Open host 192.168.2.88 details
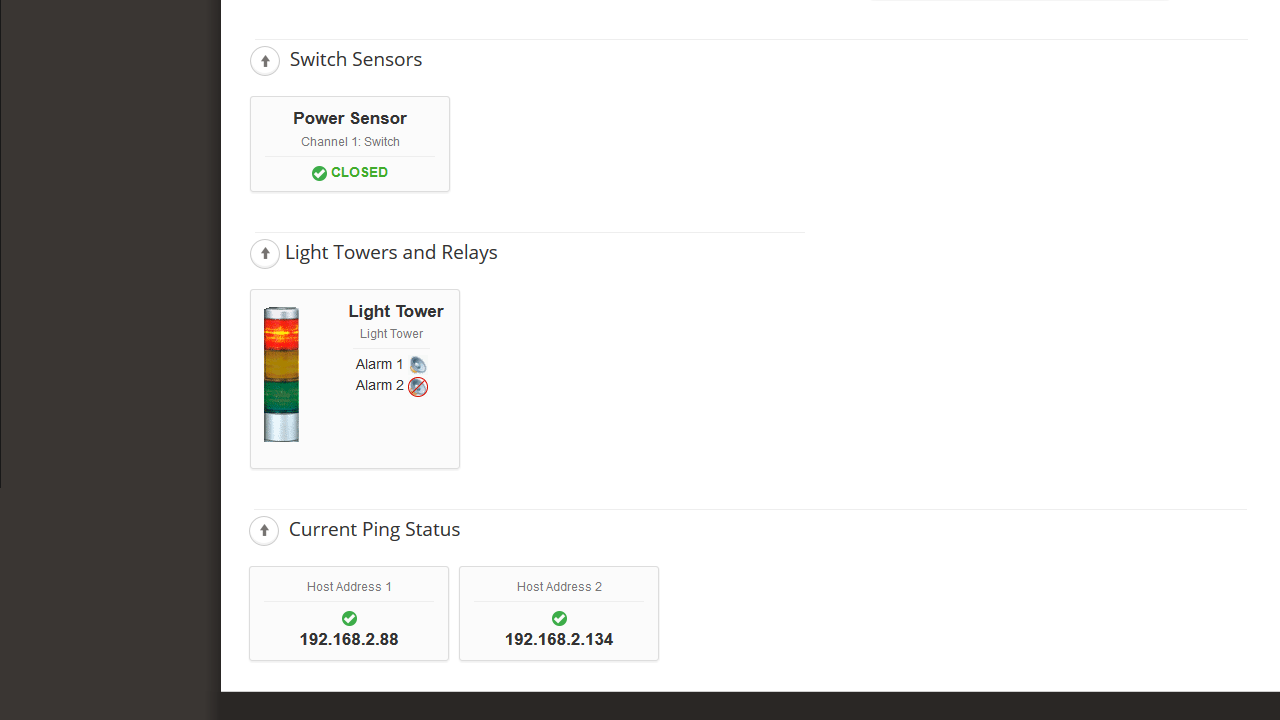The height and width of the screenshot is (720, 1280). click(348, 639)
